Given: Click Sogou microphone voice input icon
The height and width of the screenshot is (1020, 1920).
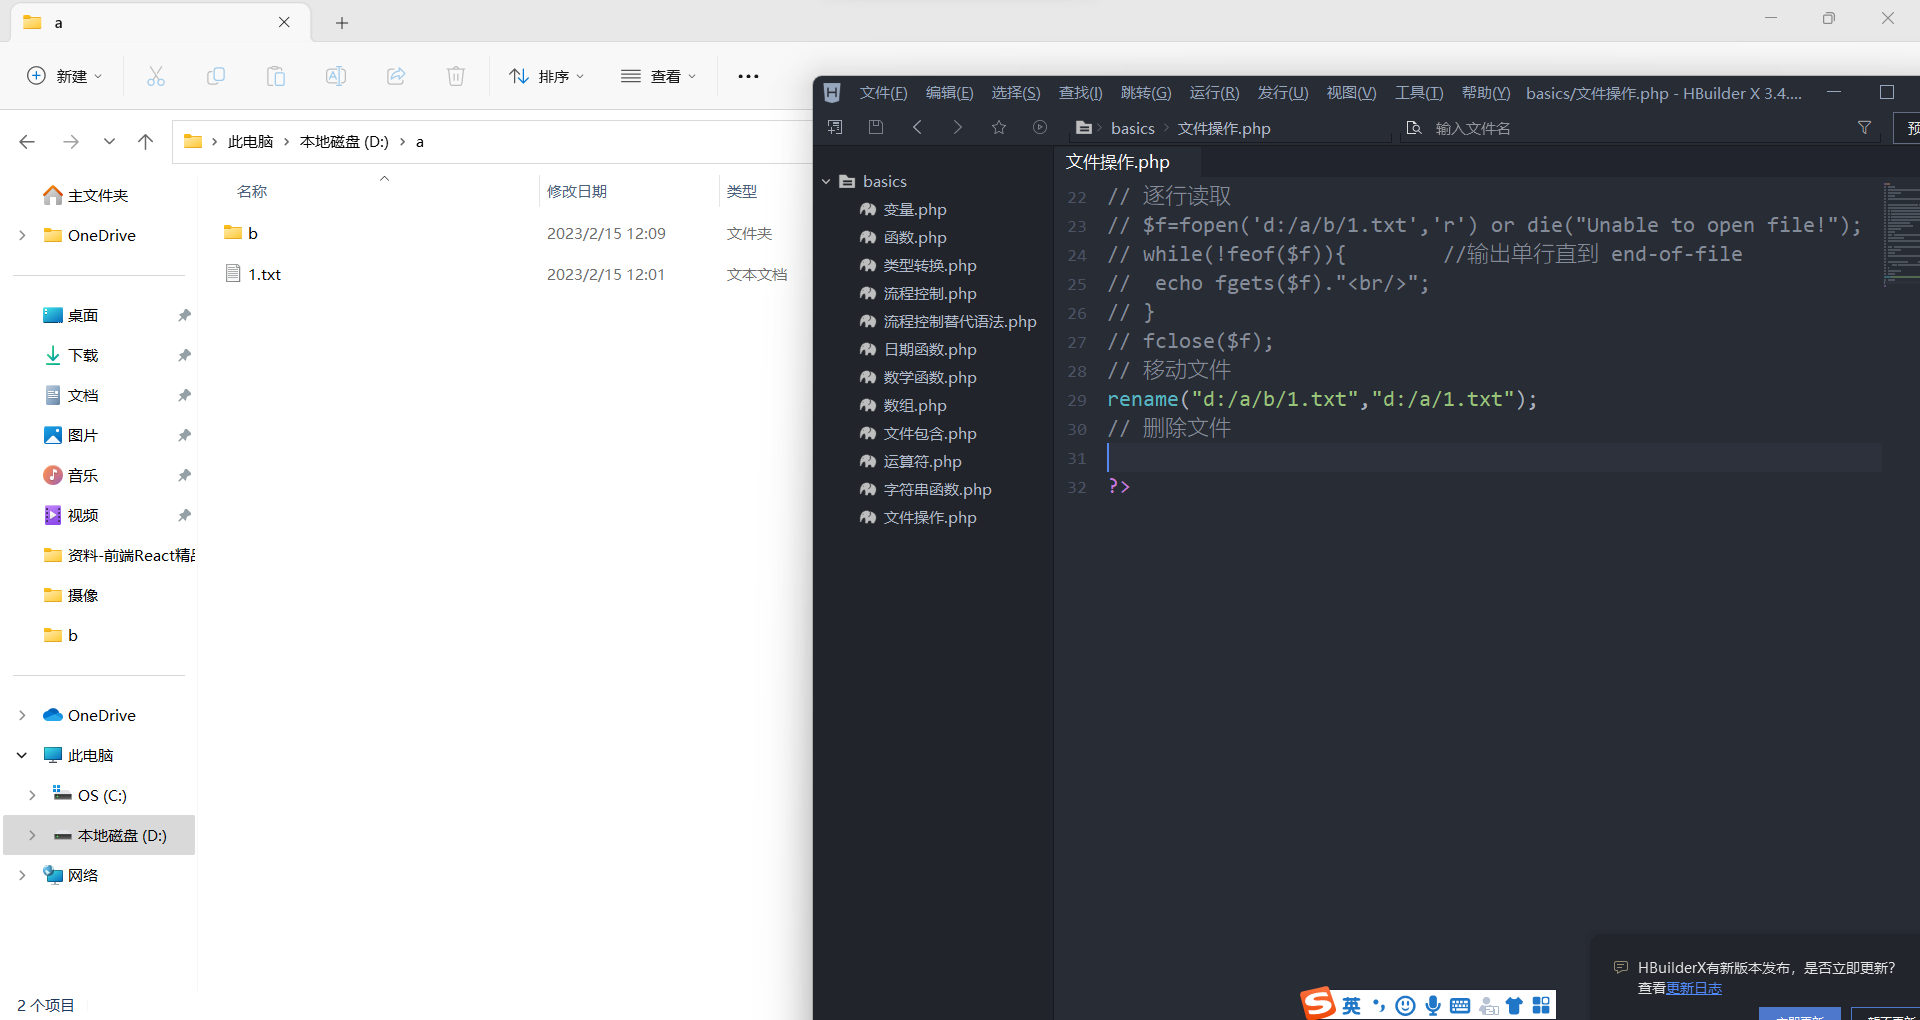Looking at the screenshot, I should [x=1433, y=1006].
